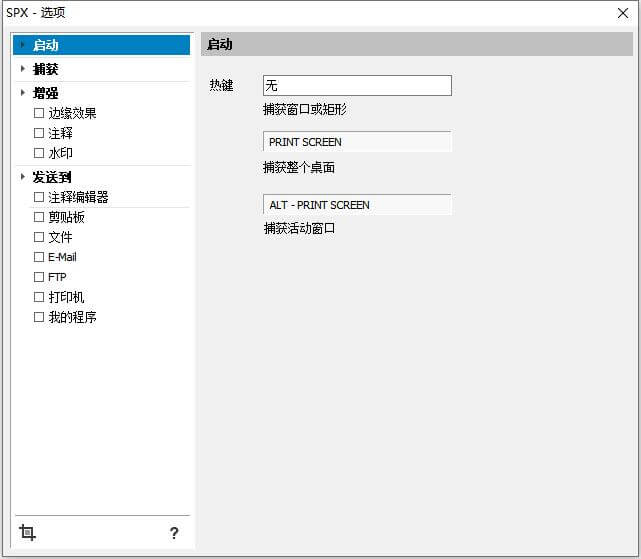Tick the 剪贴板 checkbox
This screenshot has height=559, width=641.
(x=39, y=217)
